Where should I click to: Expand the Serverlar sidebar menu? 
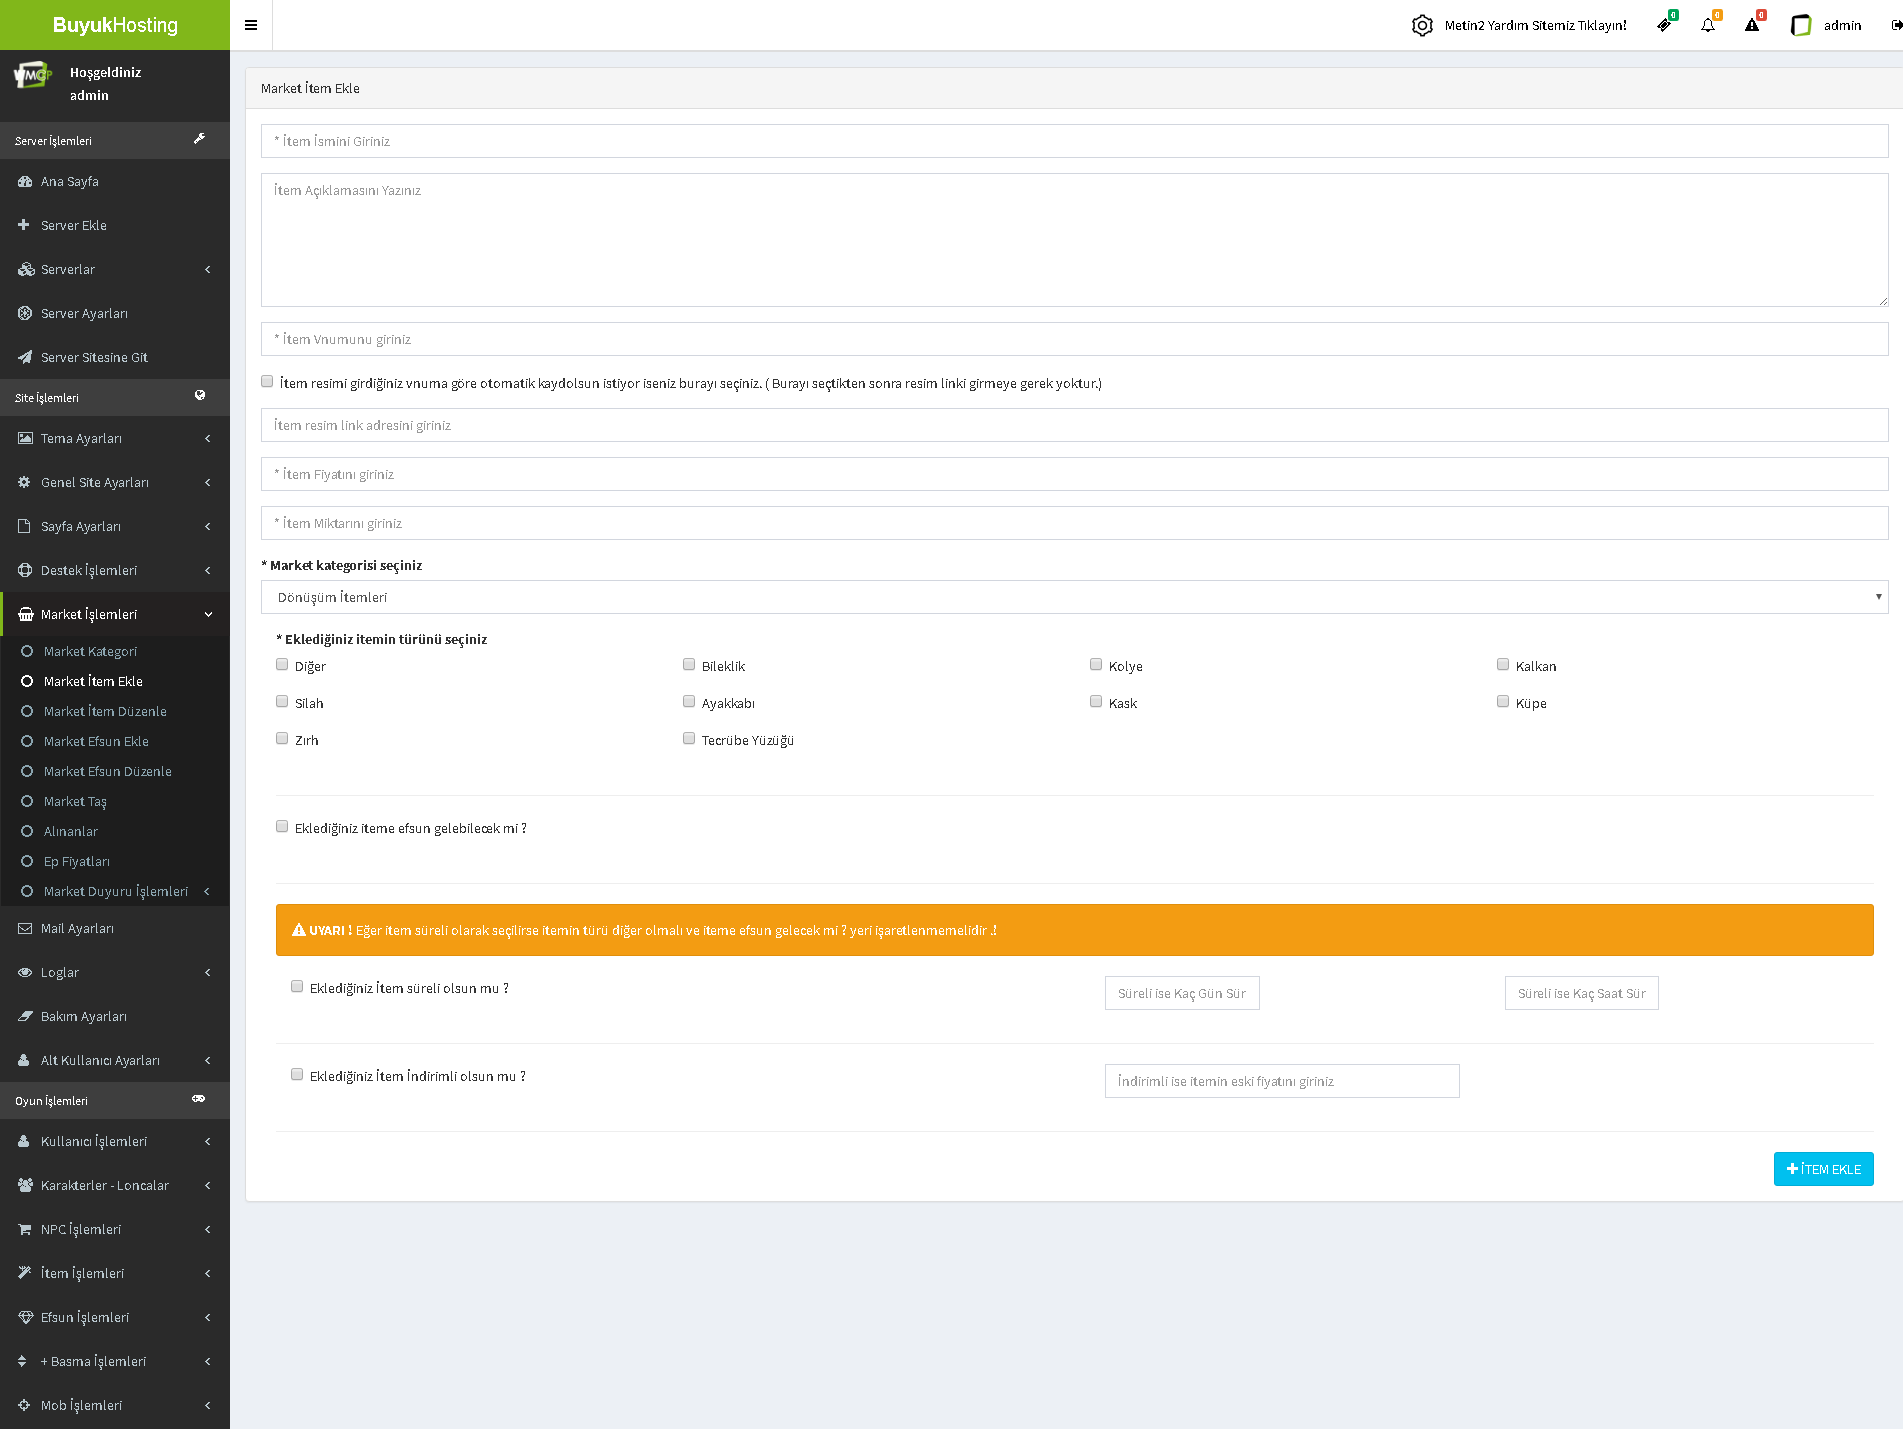(x=115, y=269)
